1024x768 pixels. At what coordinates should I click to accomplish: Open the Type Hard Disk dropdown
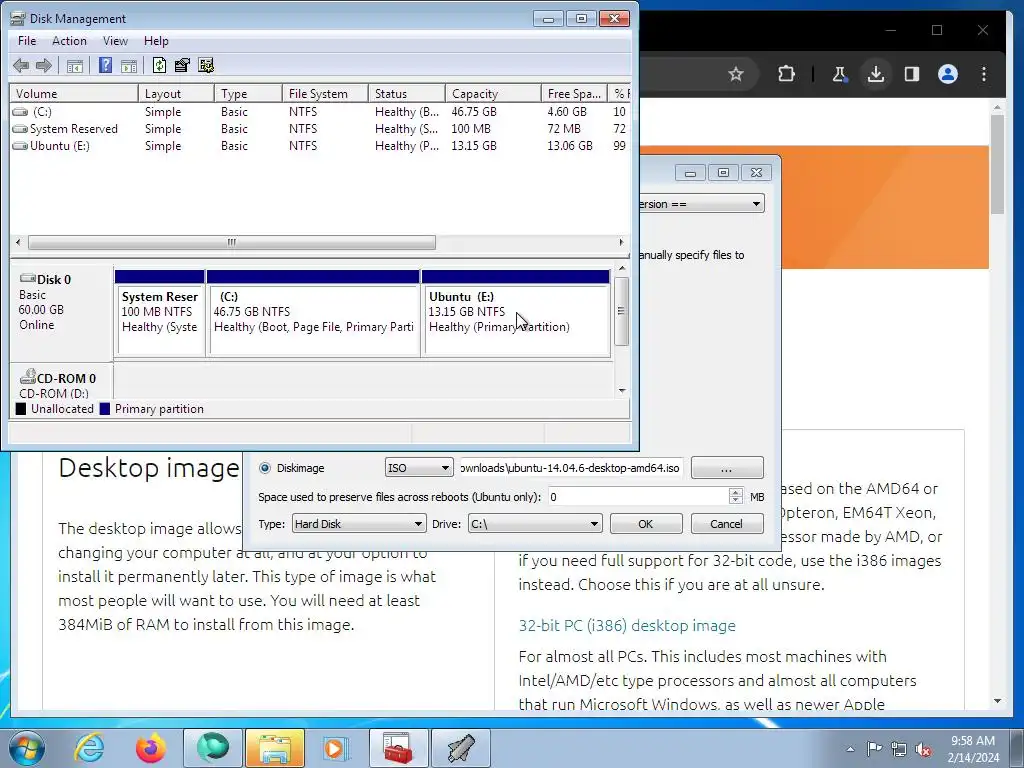tap(359, 524)
